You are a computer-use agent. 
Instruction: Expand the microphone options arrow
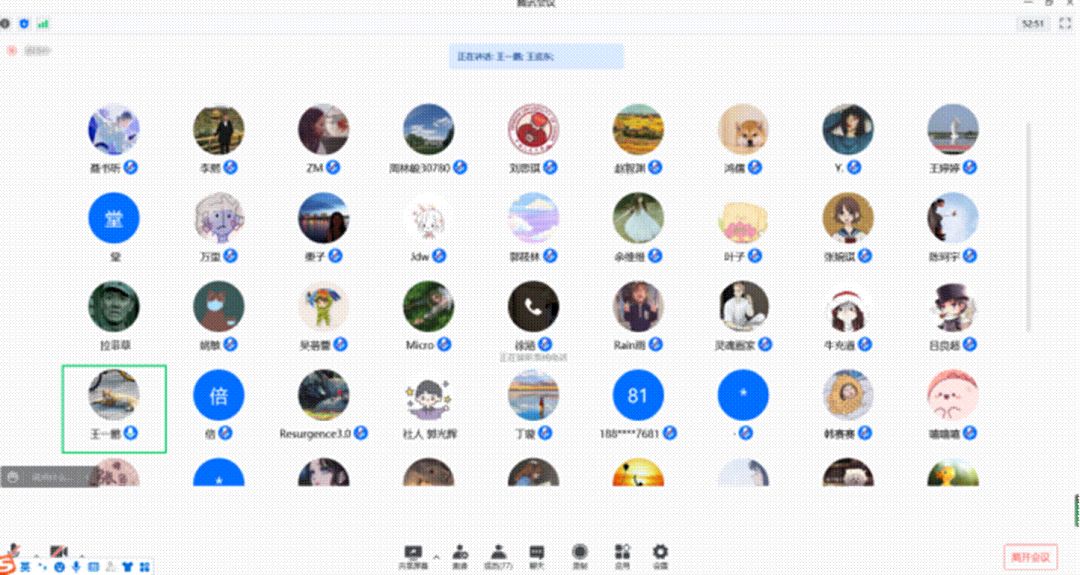pos(35,553)
